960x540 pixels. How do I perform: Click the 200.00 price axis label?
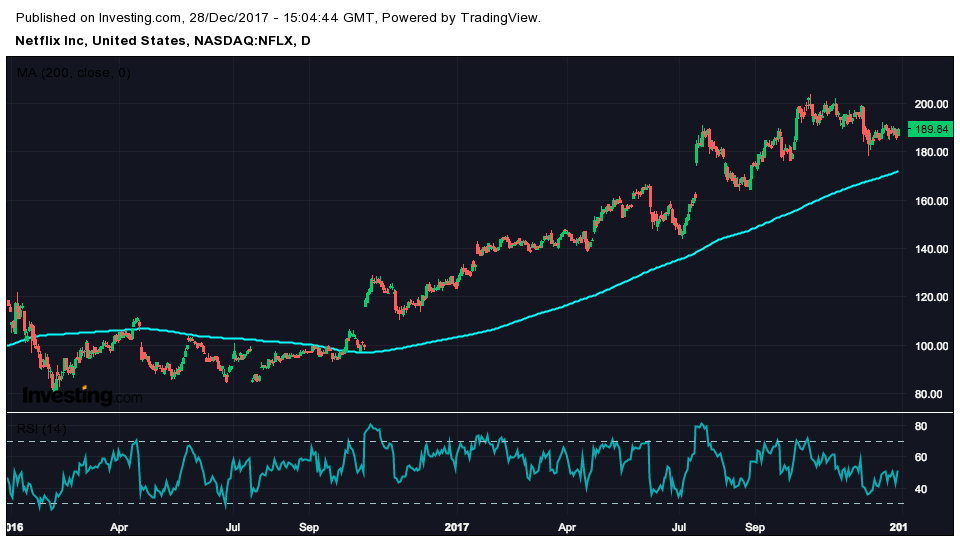(x=931, y=105)
